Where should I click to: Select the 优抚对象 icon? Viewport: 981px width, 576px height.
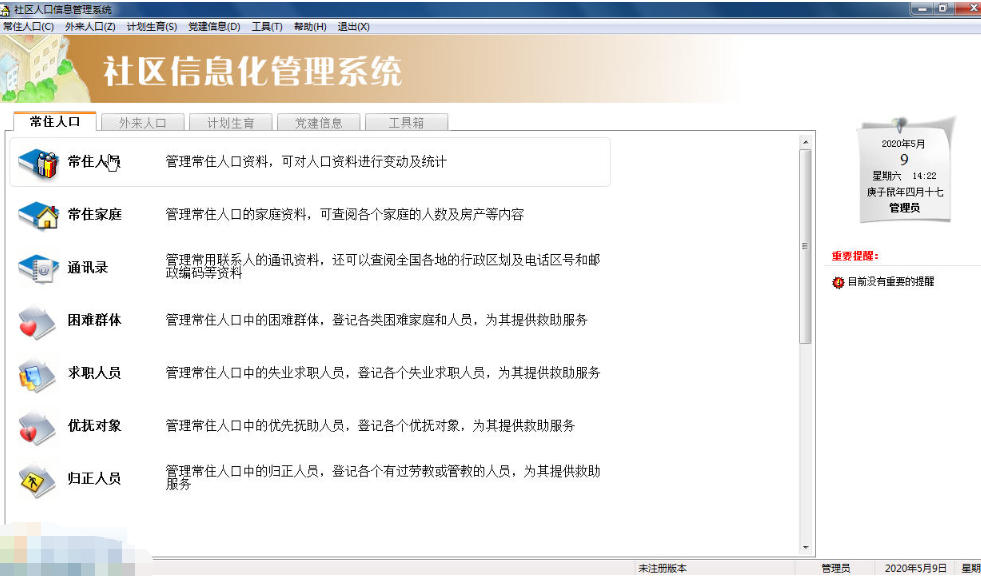[38, 427]
